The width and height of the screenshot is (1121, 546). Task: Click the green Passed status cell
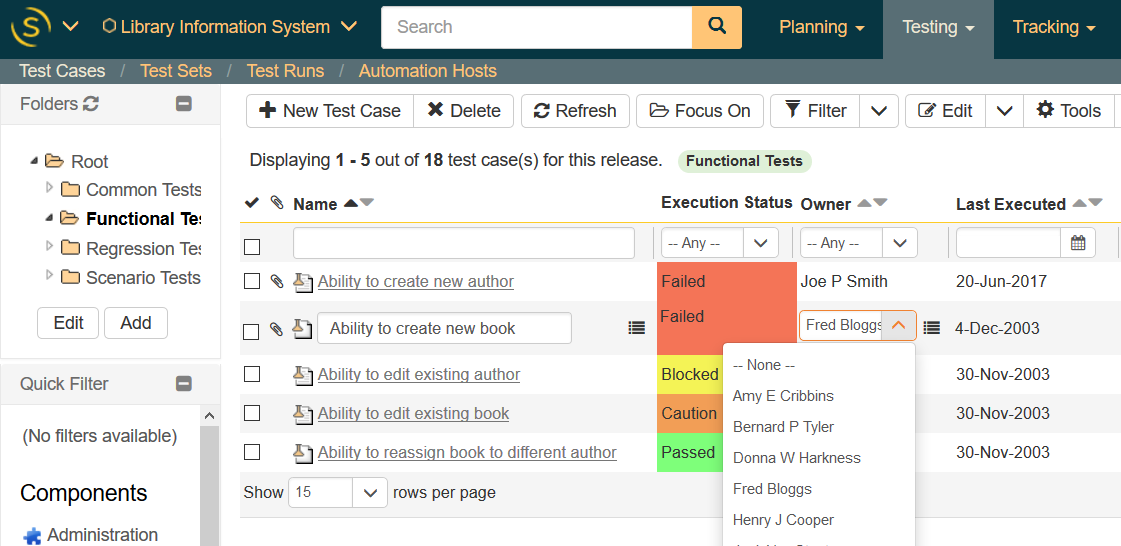pyautogui.click(x=689, y=452)
